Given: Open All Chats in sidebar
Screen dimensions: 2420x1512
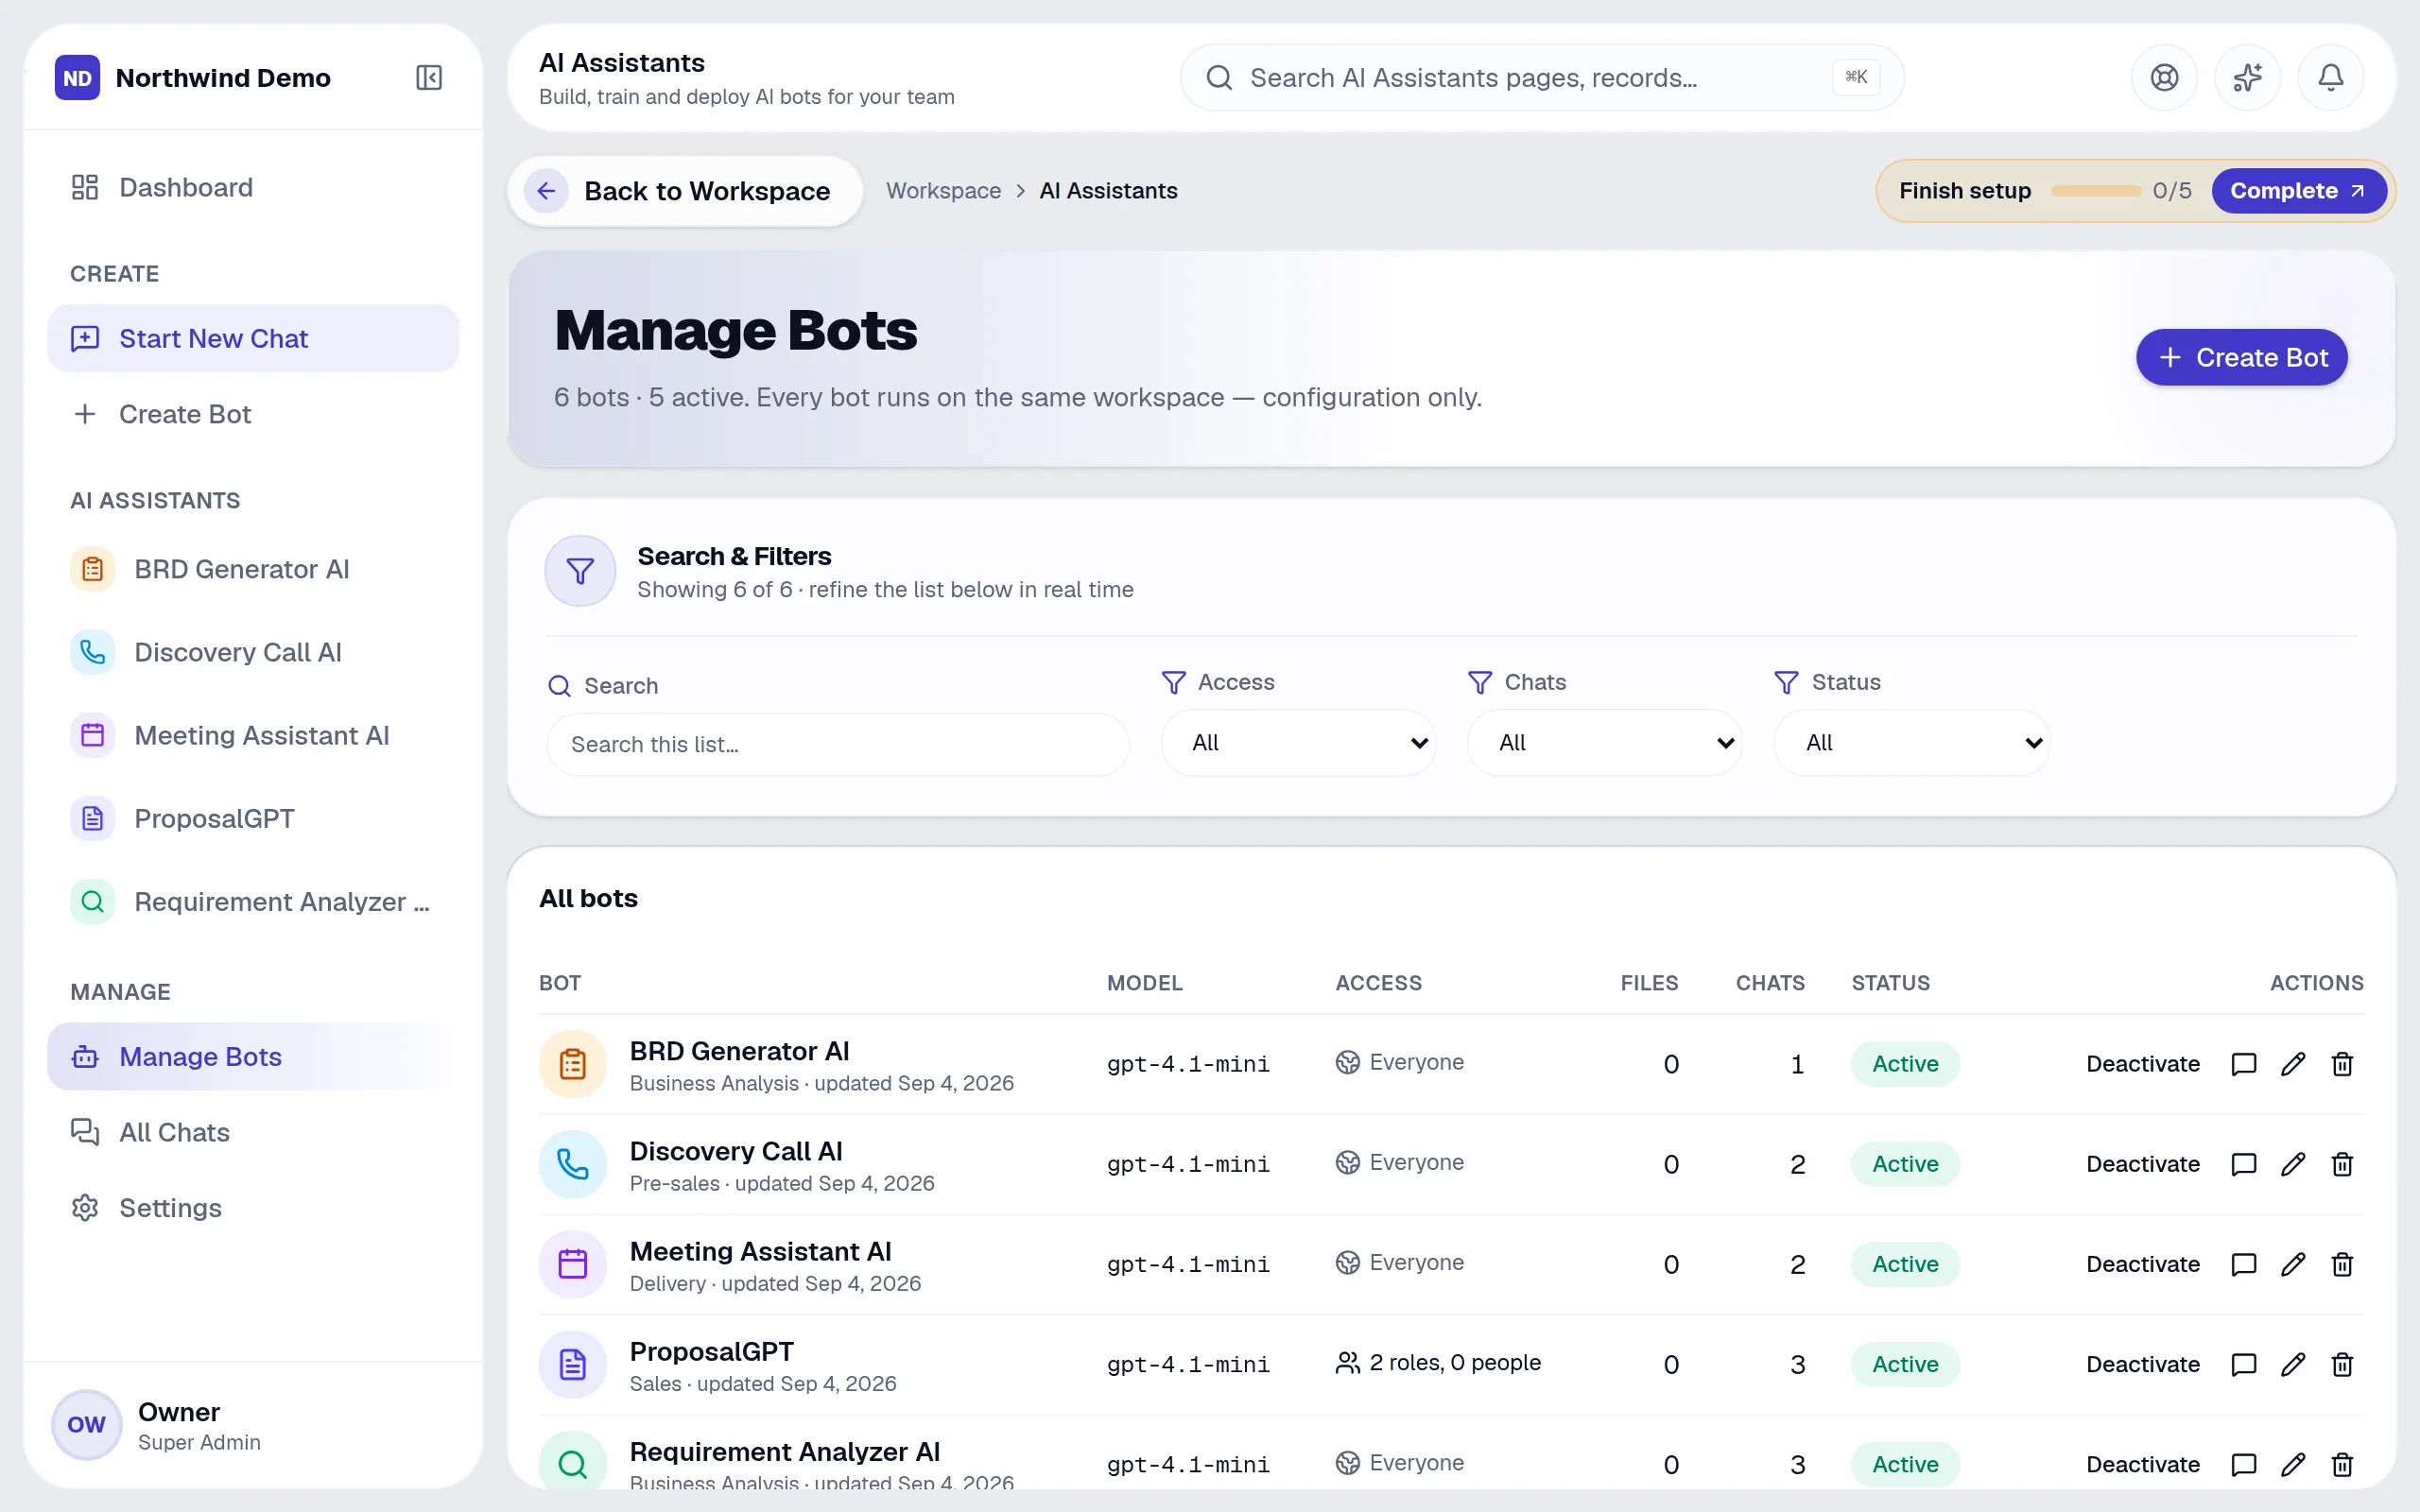Looking at the screenshot, I should pyautogui.click(x=253, y=1132).
